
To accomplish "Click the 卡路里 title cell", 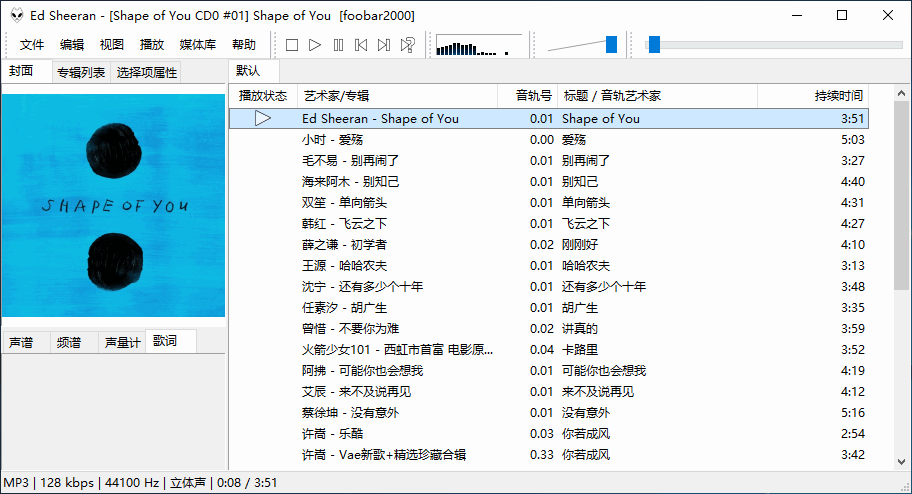I will click(x=580, y=350).
